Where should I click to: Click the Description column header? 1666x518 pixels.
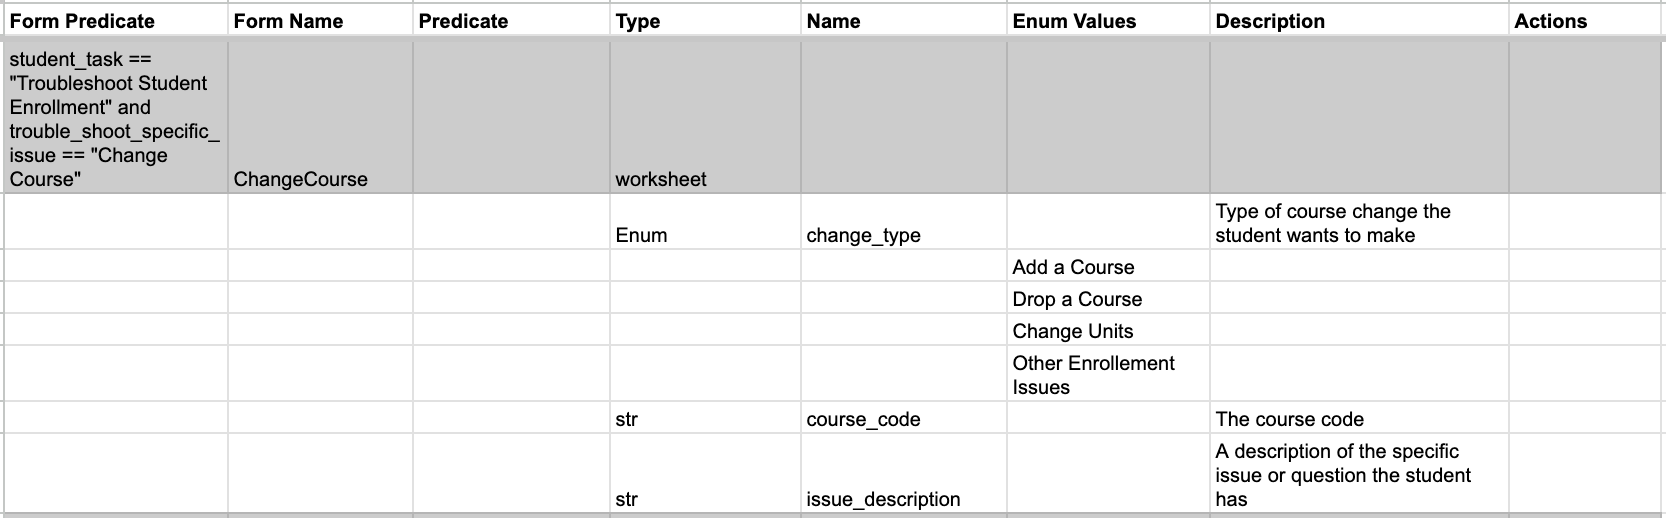coord(1270,21)
